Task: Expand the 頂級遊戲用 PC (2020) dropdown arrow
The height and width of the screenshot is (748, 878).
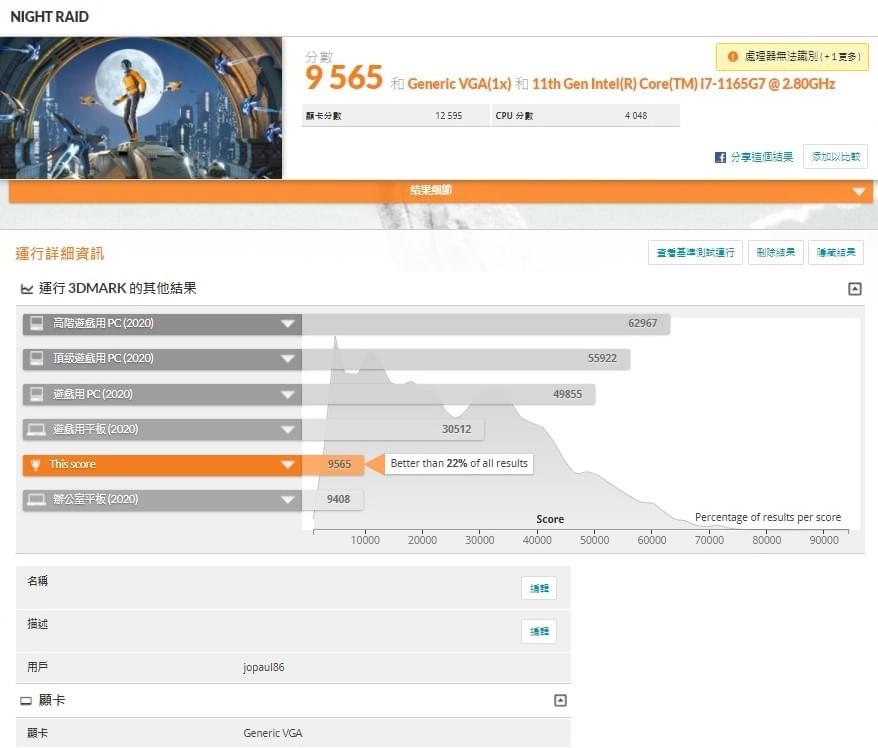Action: pyautogui.click(x=287, y=359)
